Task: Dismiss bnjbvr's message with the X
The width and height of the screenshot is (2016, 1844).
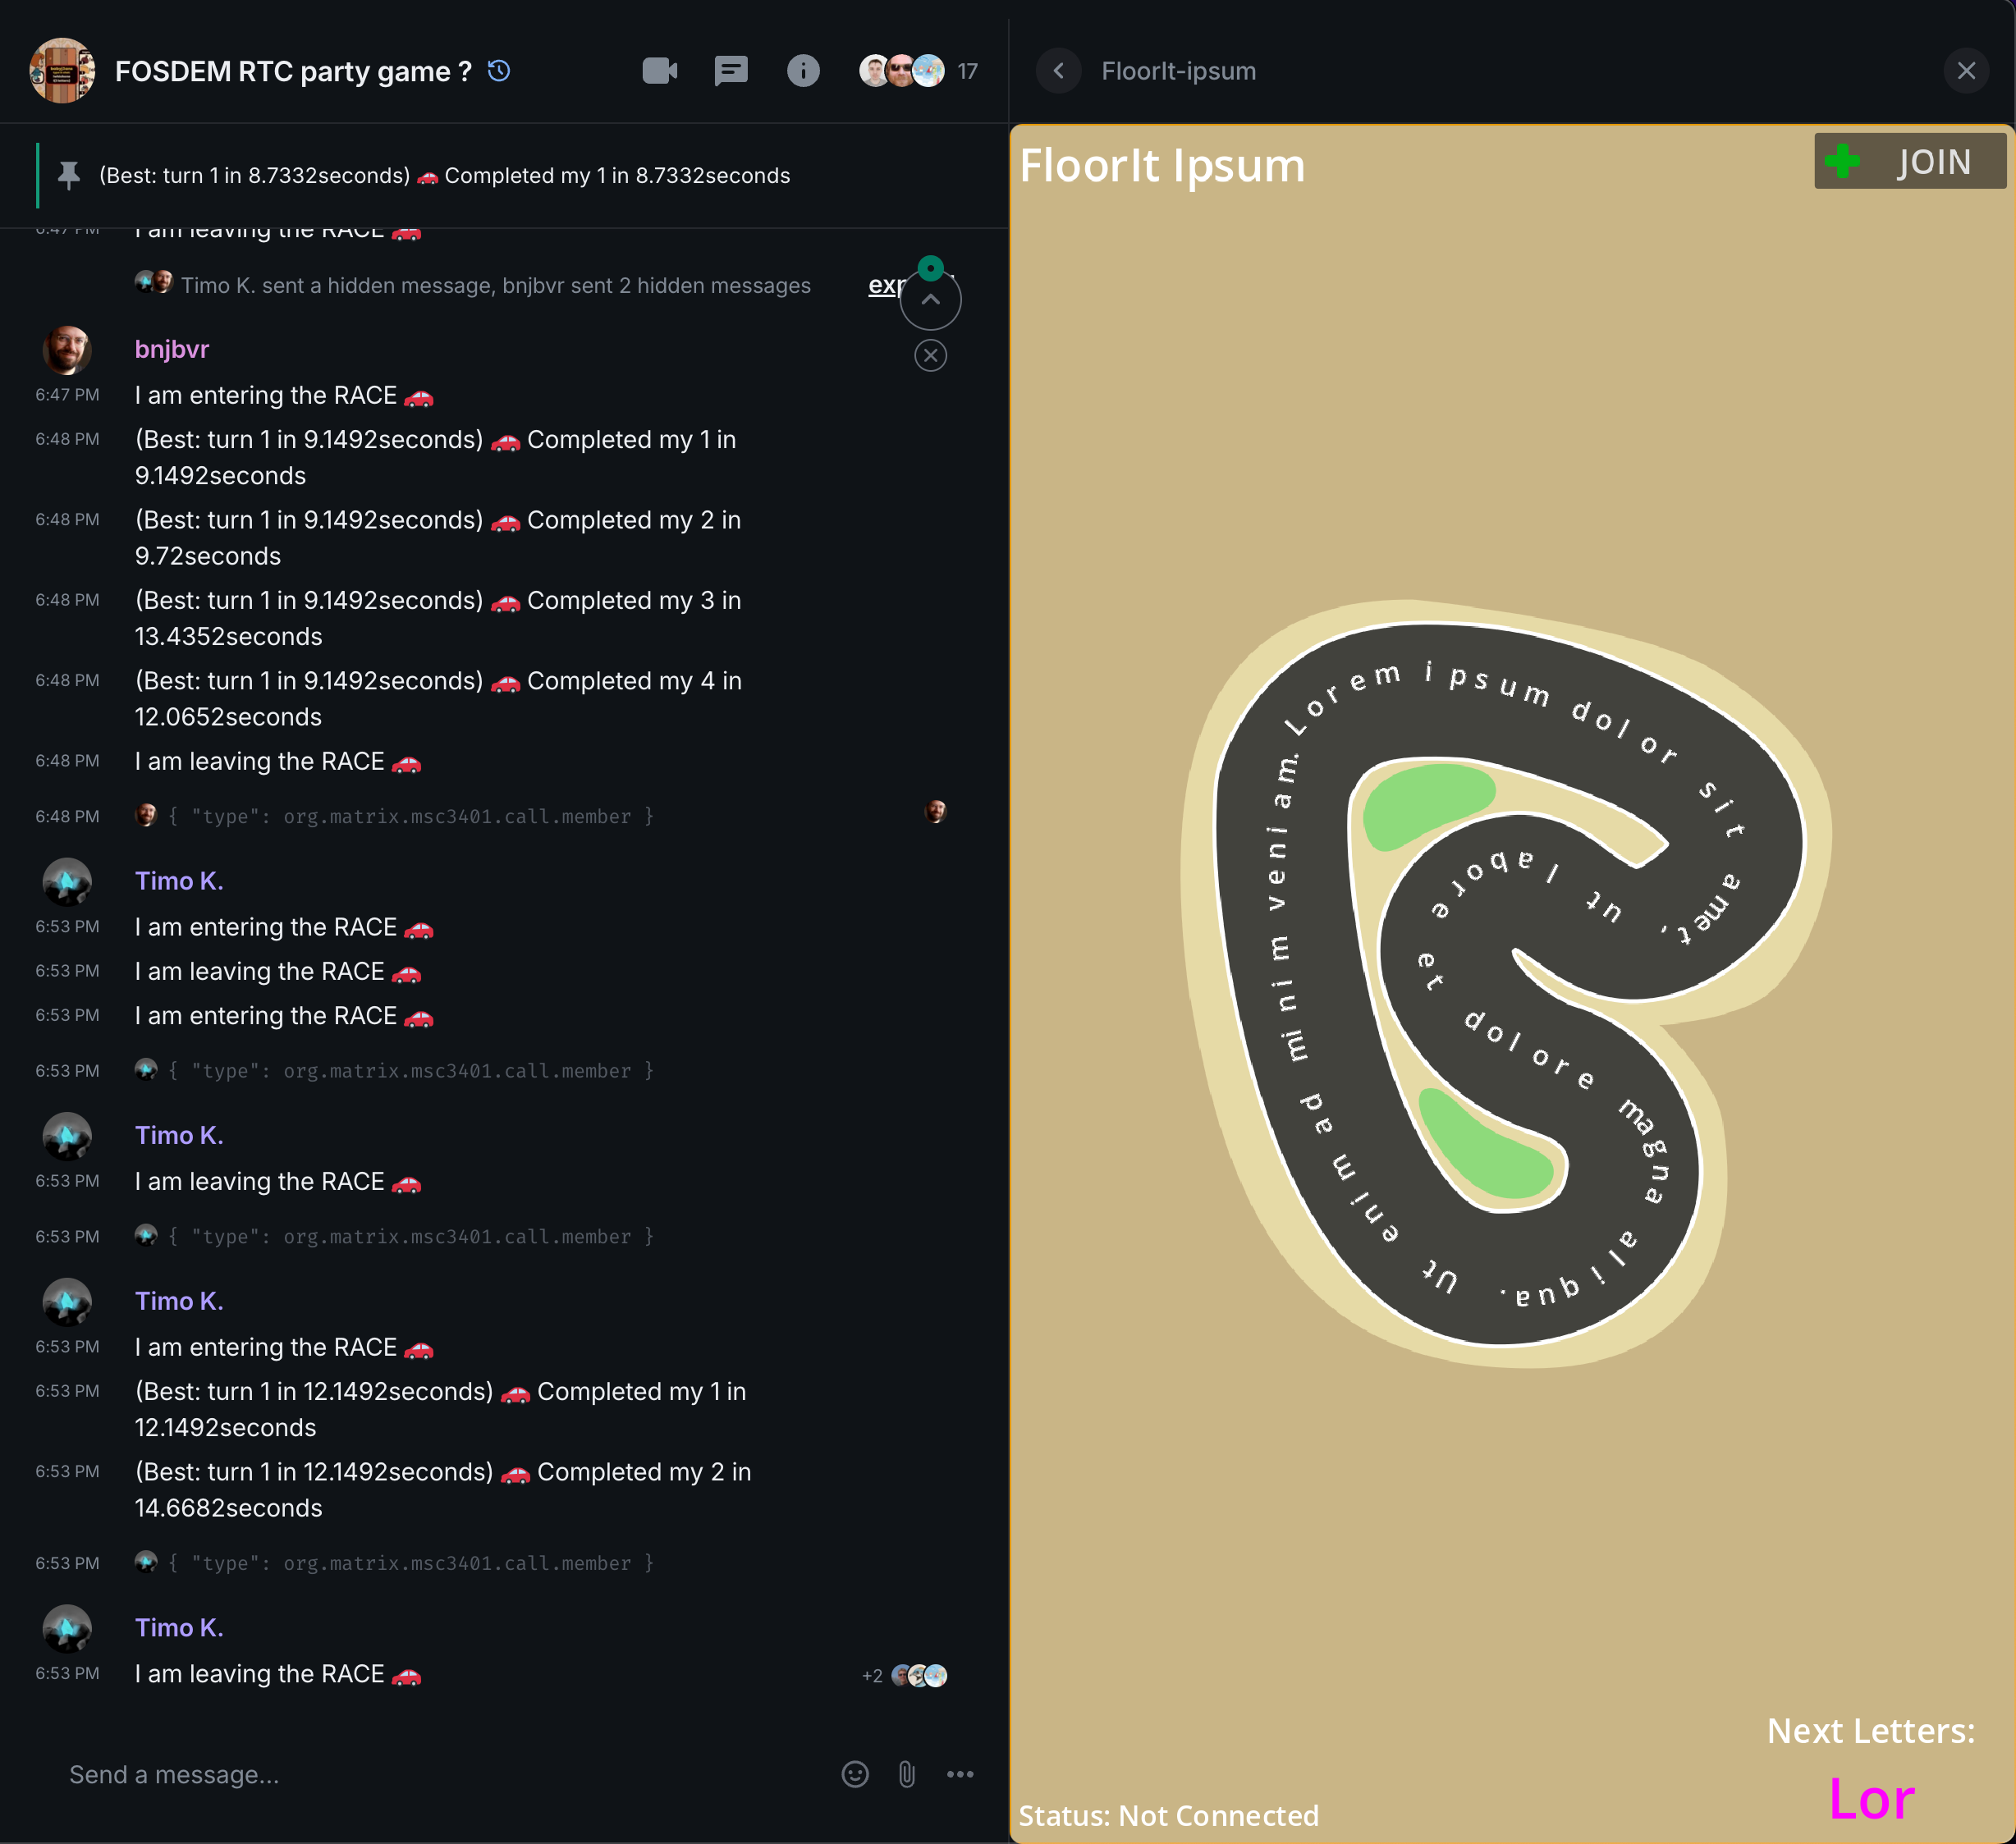Action: click(930, 355)
